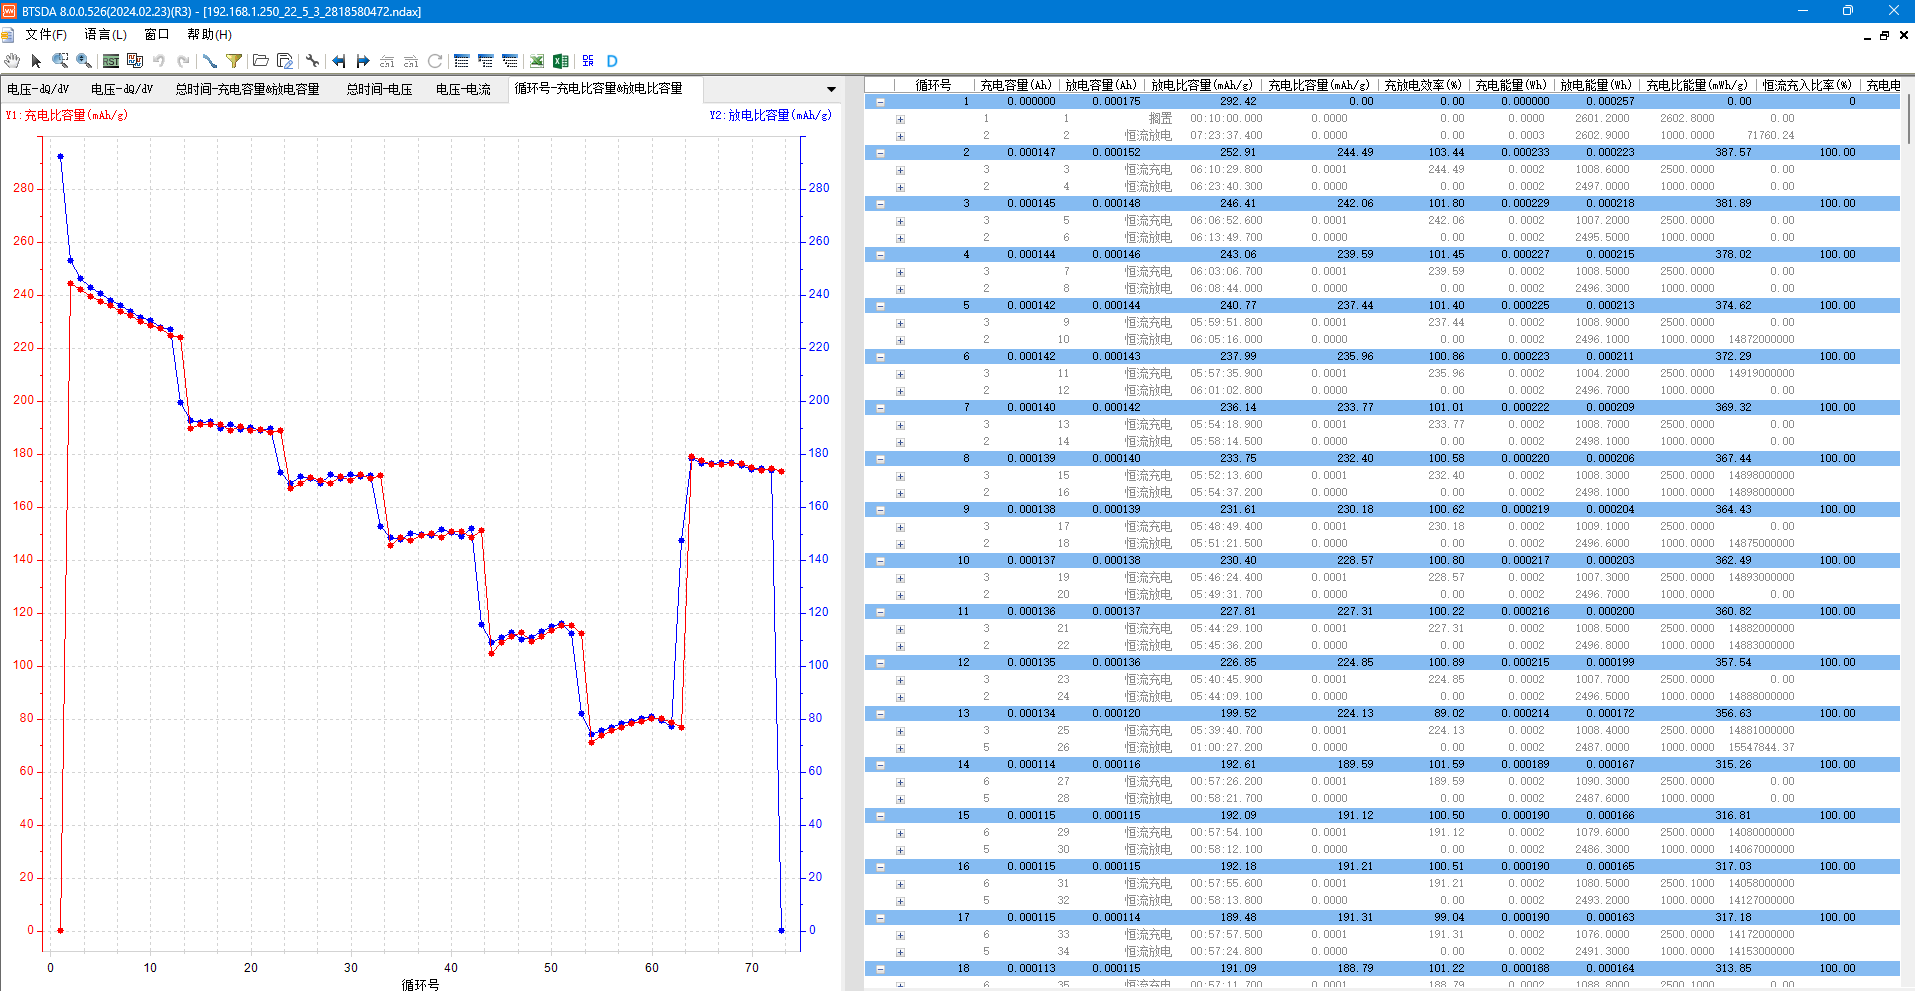
Task: Click cell value 292.42 in cycle 1
Action: point(1238,102)
